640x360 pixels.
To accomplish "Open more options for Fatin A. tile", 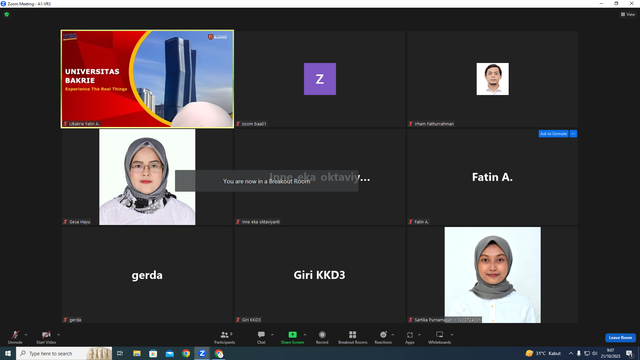I will [573, 133].
